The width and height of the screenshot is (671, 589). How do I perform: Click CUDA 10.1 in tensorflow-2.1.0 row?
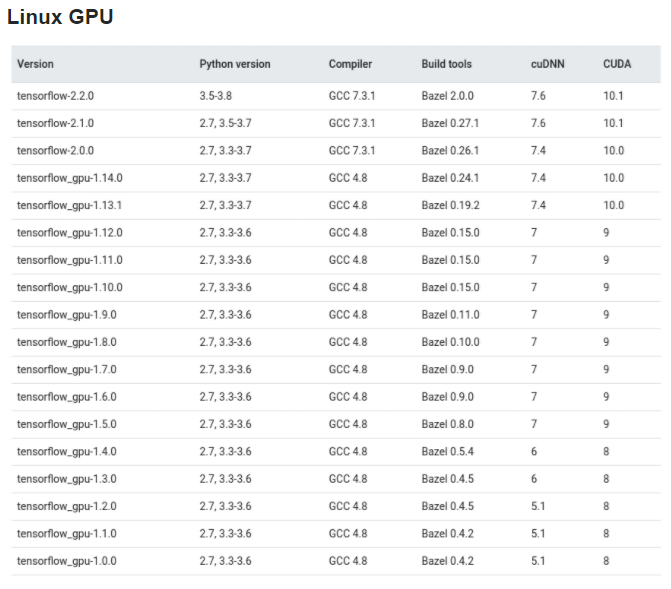(613, 123)
